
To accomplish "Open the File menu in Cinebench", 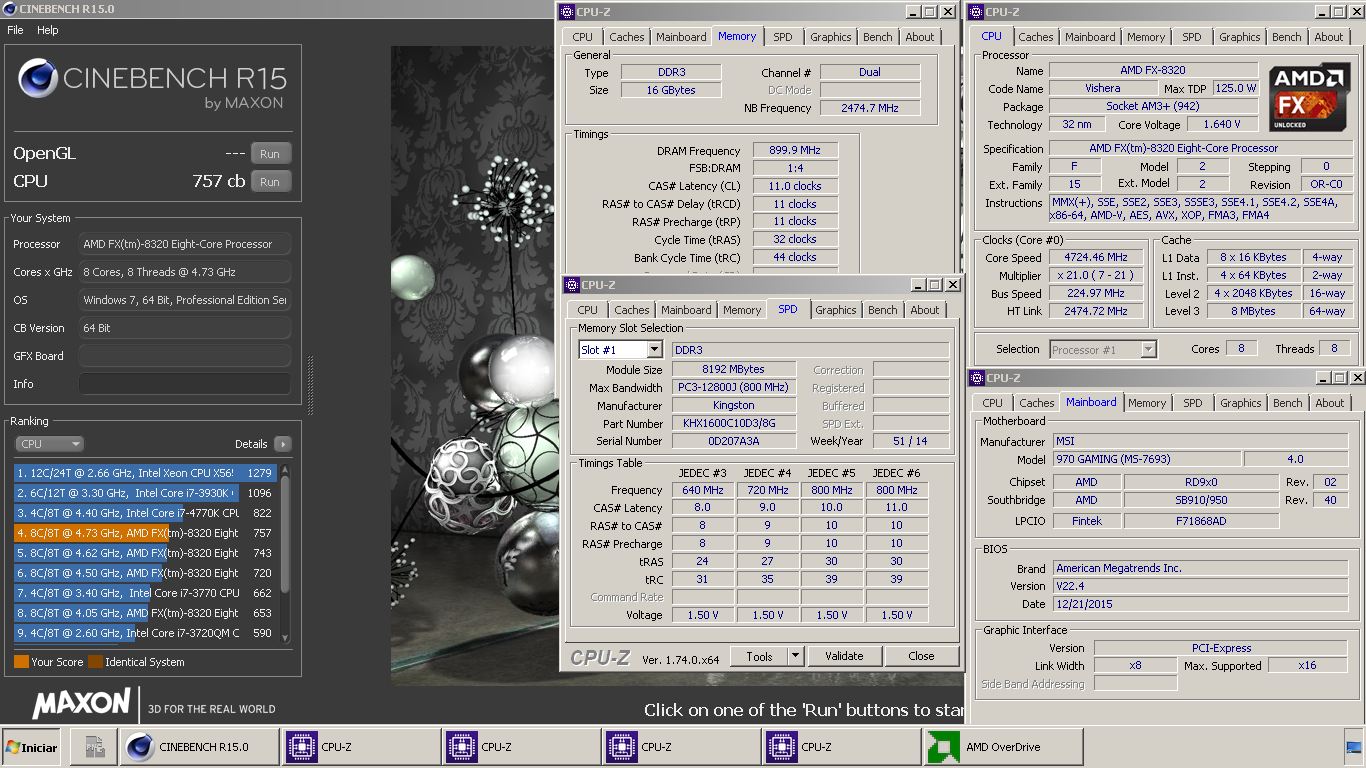I will pyautogui.click(x=15, y=30).
